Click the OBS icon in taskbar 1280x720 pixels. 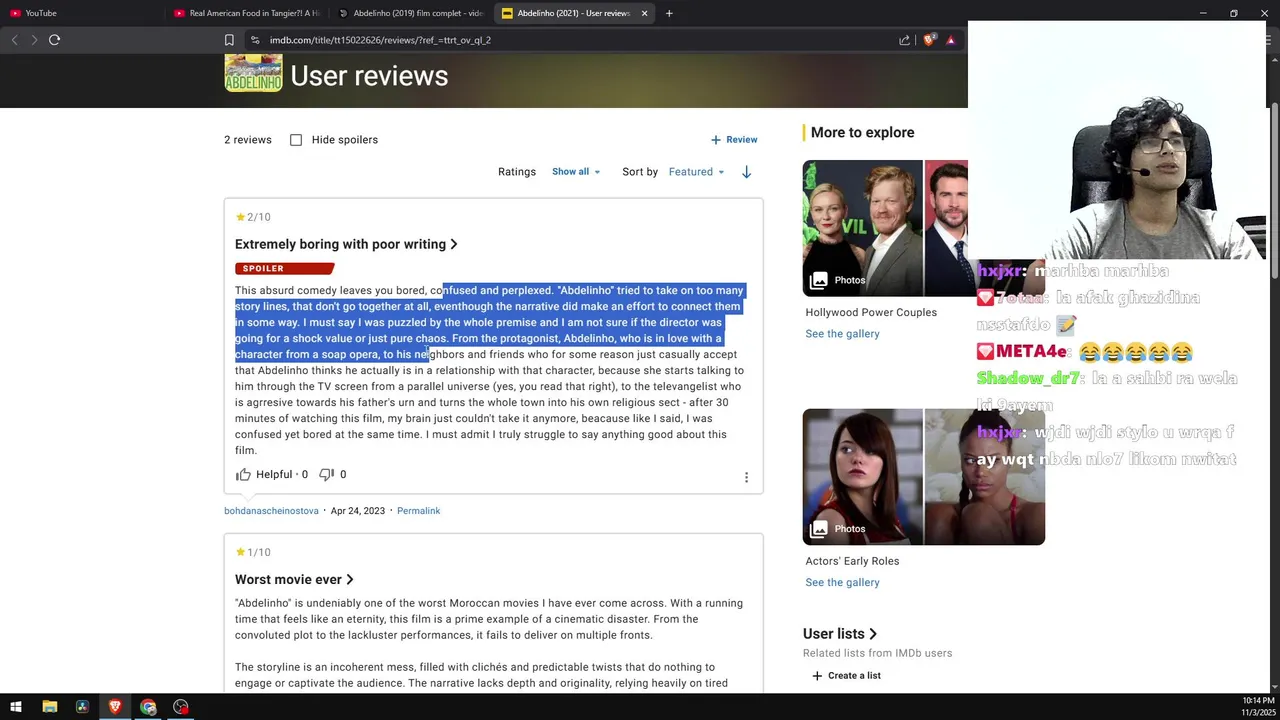[x=181, y=707]
